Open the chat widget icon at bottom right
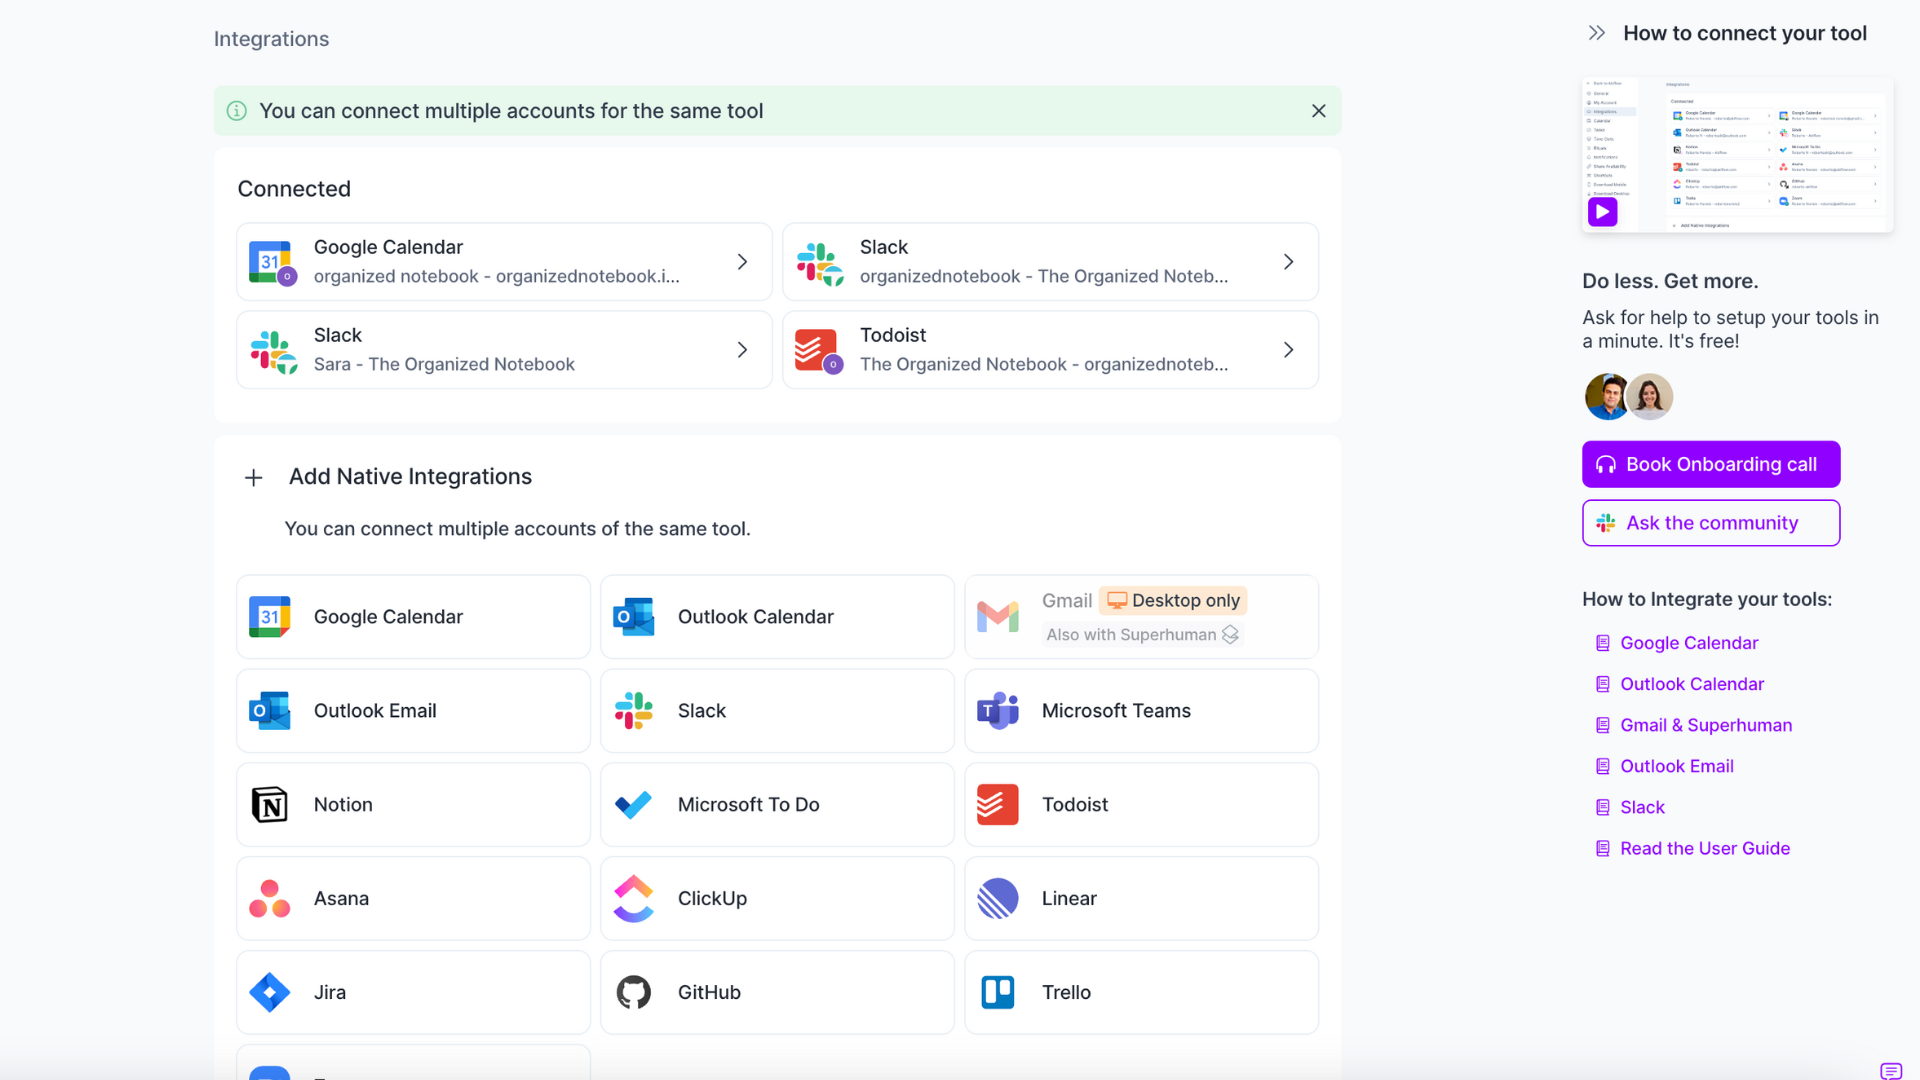The width and height of the screenshot is (1920, 1080). 1890,1070
